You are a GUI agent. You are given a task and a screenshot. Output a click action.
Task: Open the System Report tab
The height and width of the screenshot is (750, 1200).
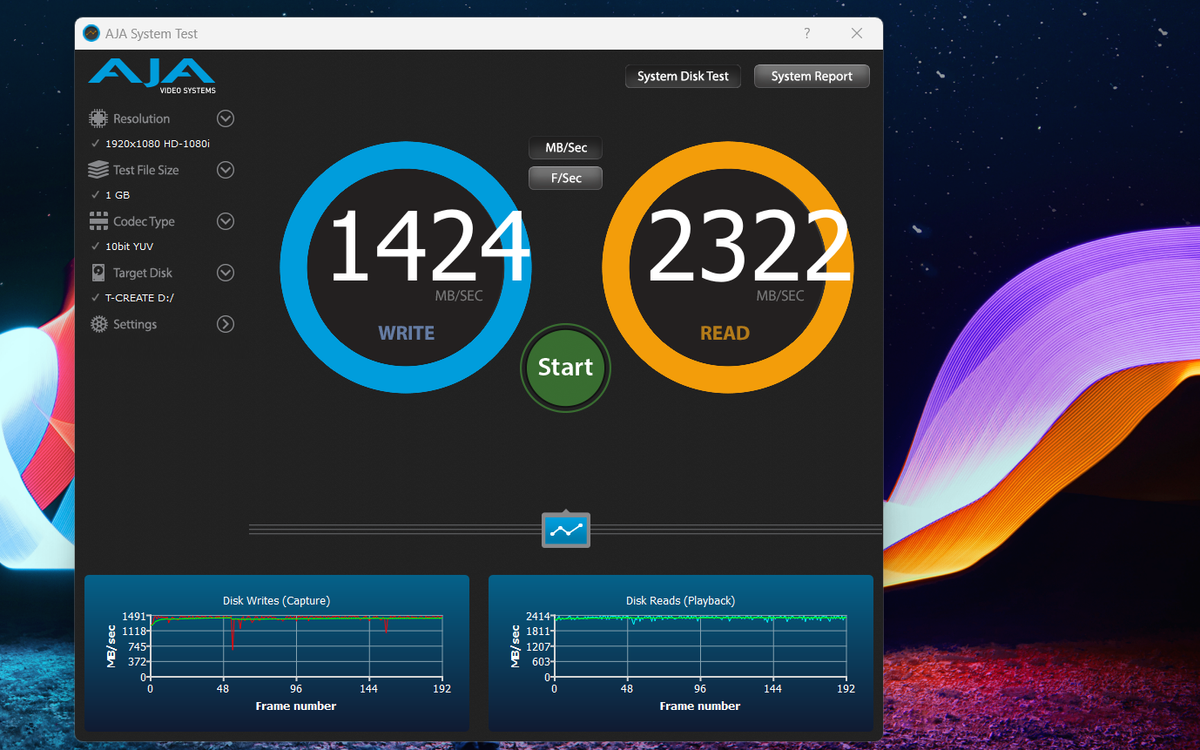(x=811, y=75)
